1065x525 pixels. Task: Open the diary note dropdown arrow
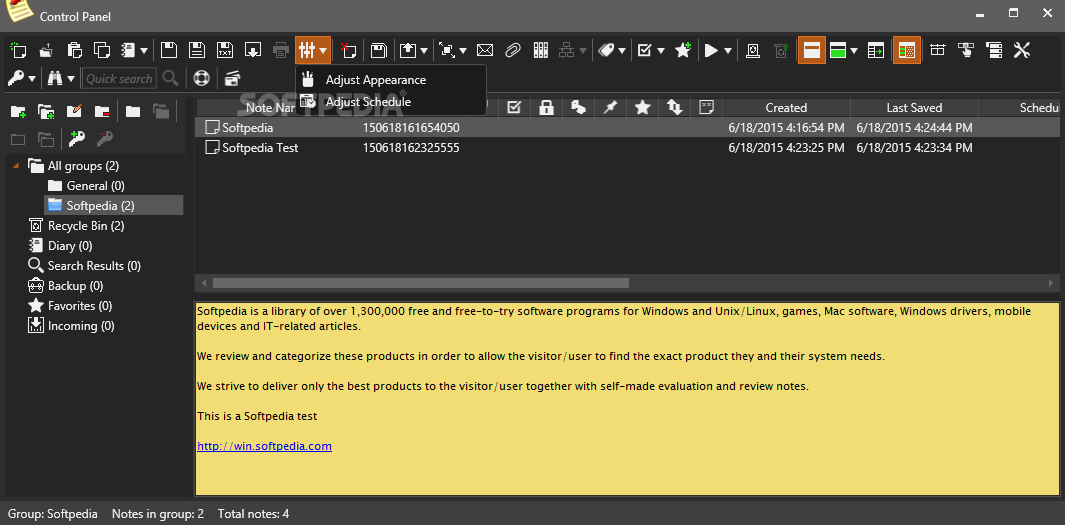click(144, 50)
